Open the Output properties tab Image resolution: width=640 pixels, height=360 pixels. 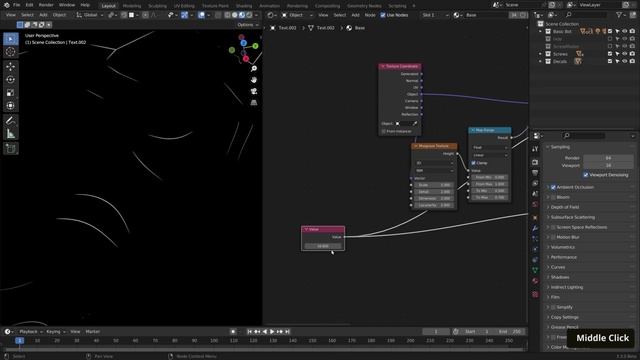click(535, 173)
